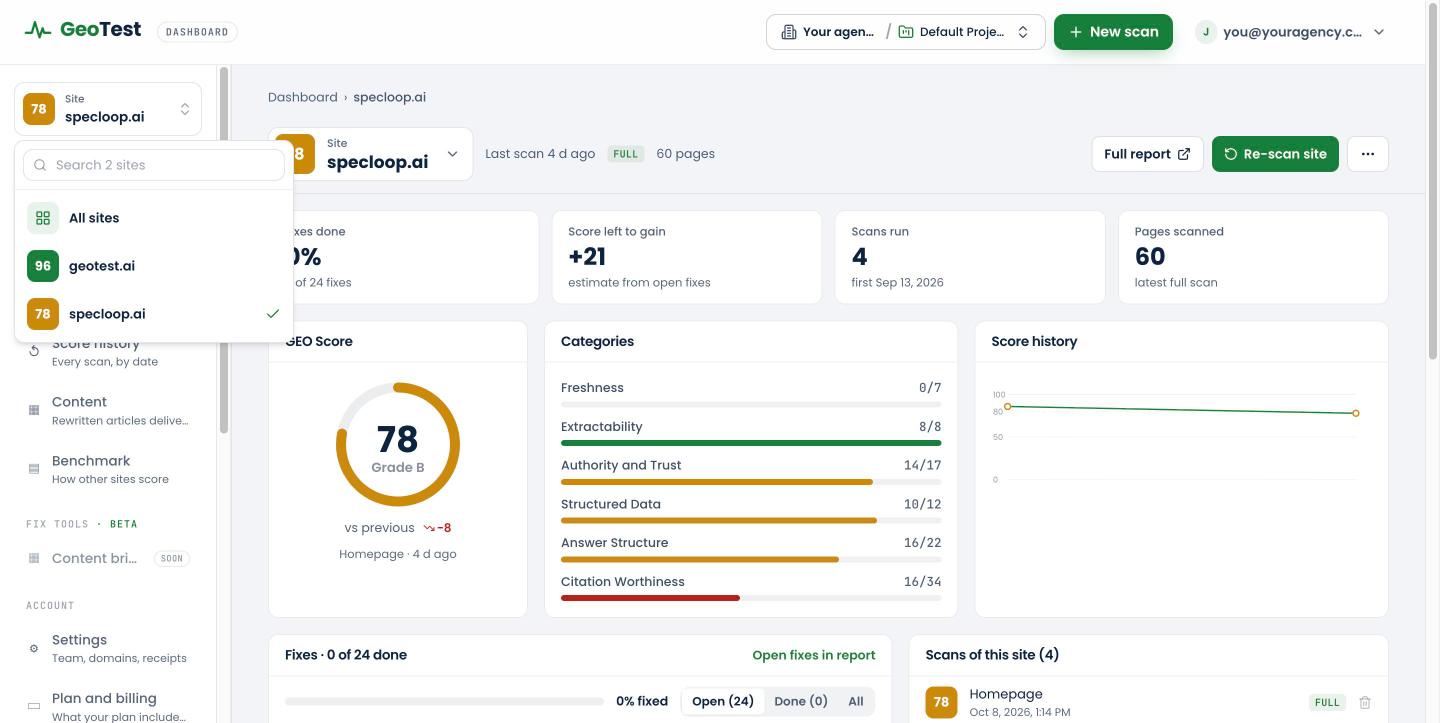Open Benchmark in the sidebar
Screen dimensions: 1440x723
[107, 469]
